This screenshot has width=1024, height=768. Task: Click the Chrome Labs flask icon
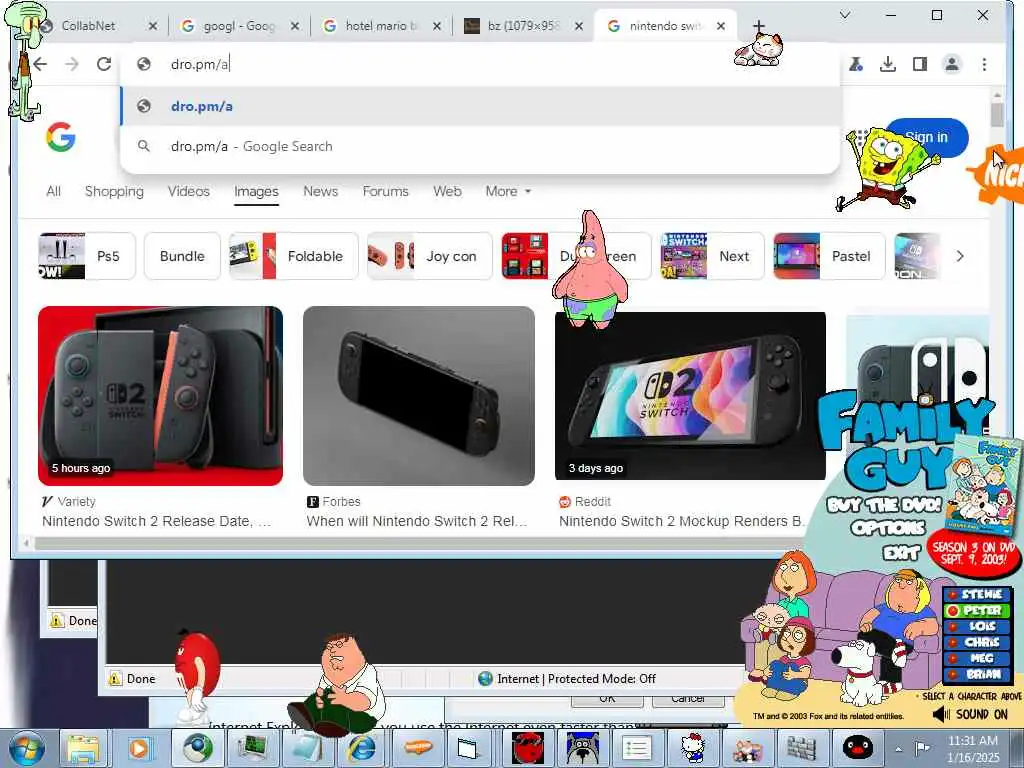(856, 64)
